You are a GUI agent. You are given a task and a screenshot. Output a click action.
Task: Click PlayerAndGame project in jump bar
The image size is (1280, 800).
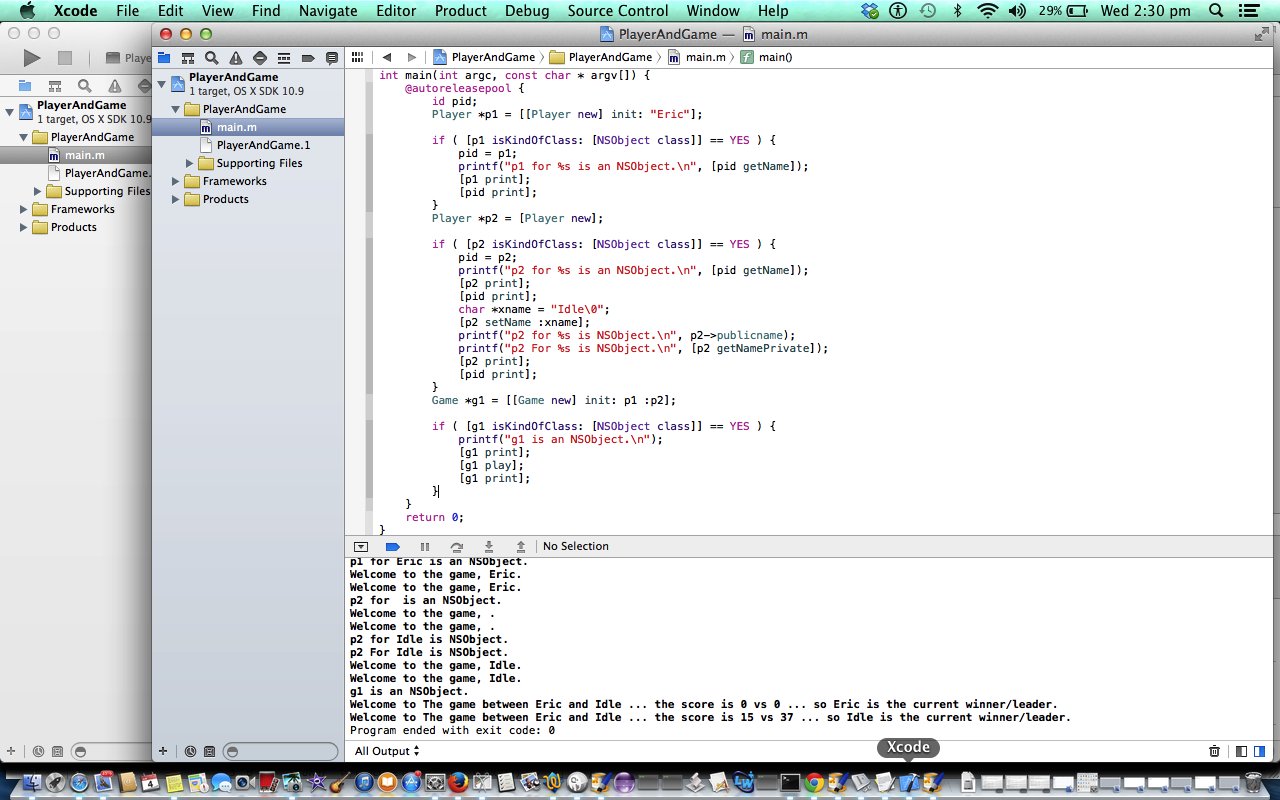[x=484, y=58]
